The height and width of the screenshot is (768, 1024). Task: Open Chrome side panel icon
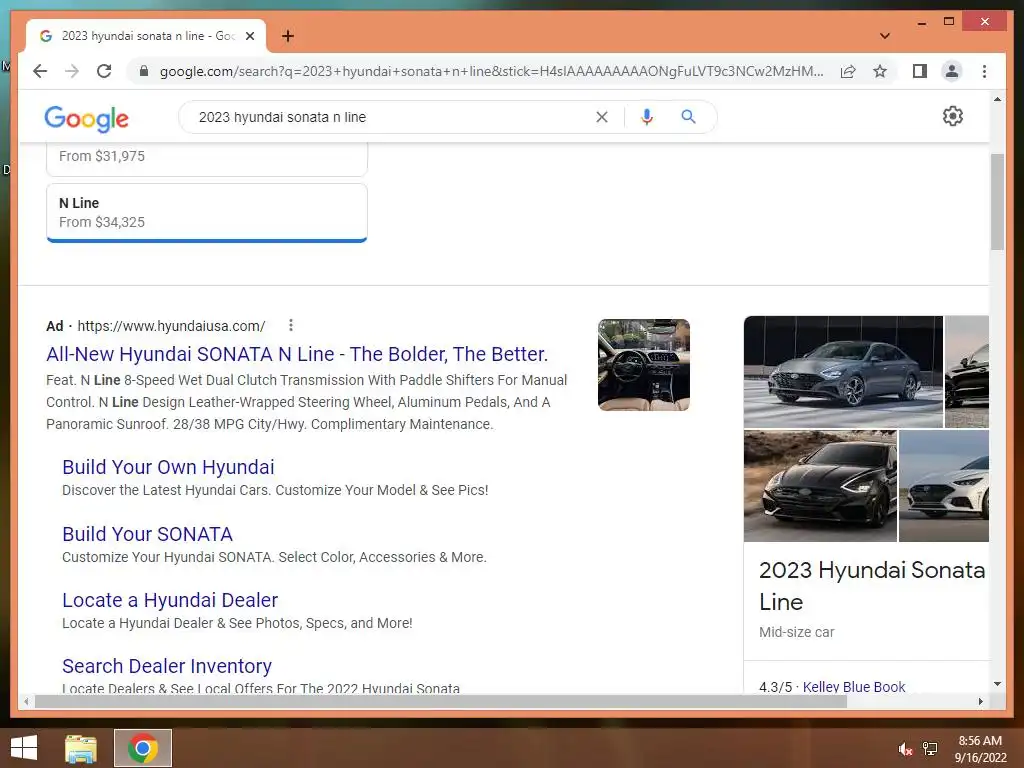point(920,71)
